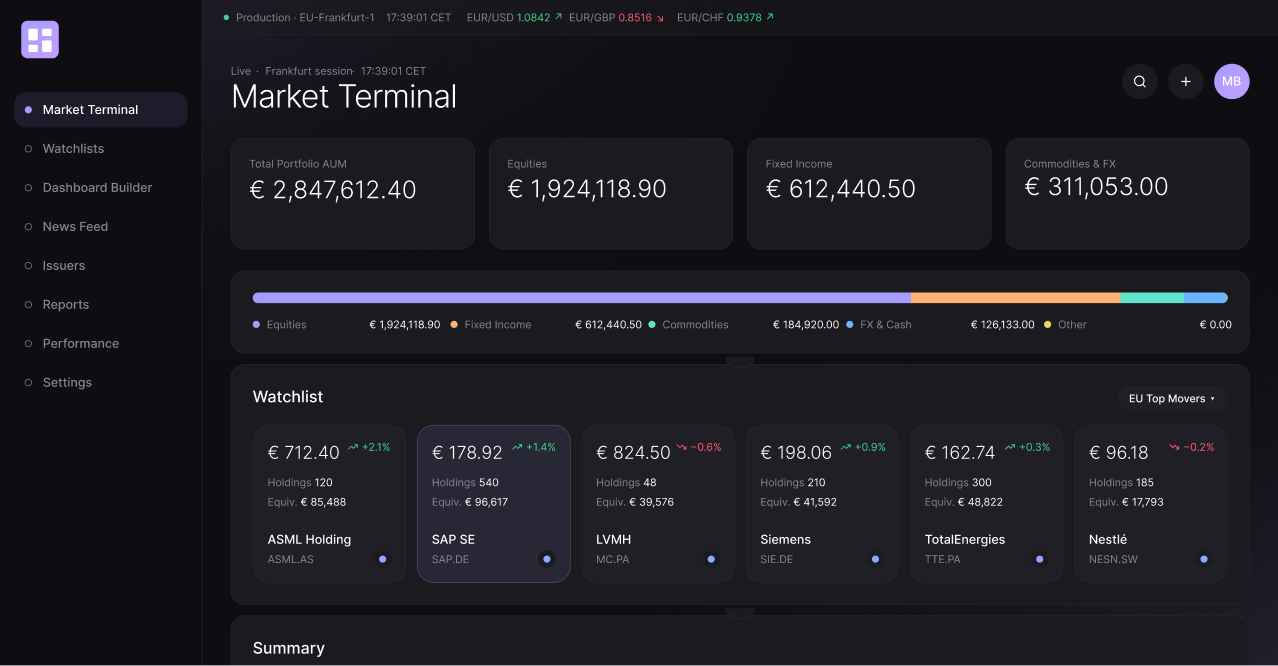The height and width of the screenshot is (666, 1278).
Task: Open the MB user avatar
Action: (x=1232, y=82)
